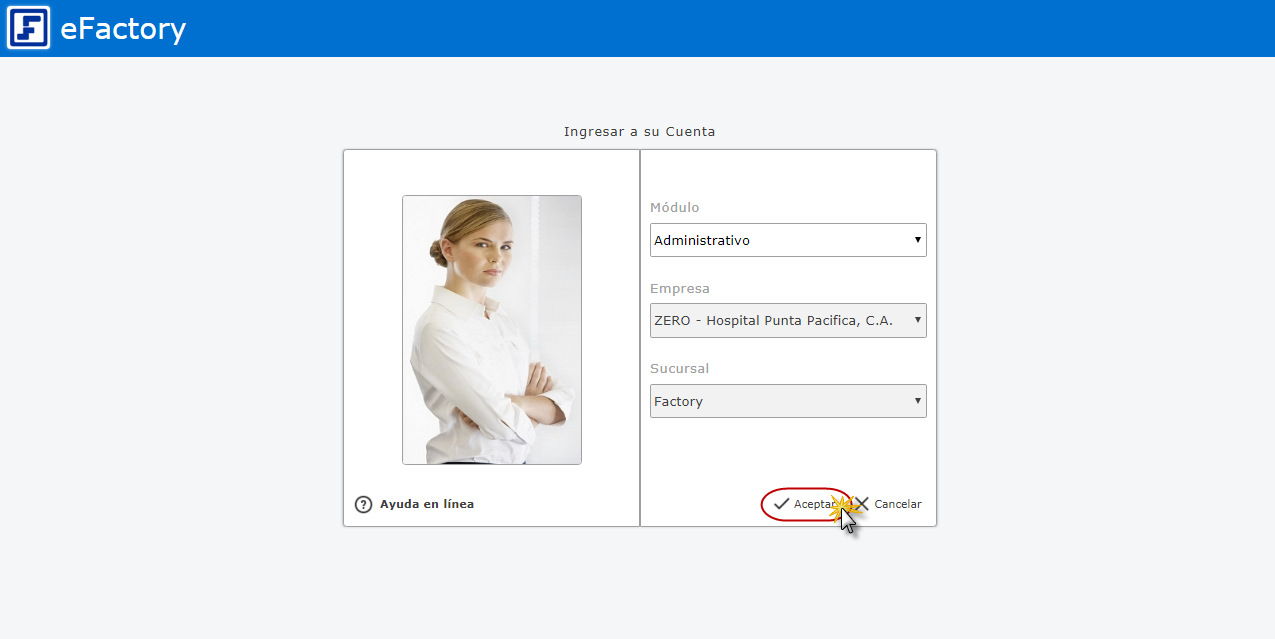Click the Módulo field label
Screen dimensions: 1275x639
click(x=675, y=208)
